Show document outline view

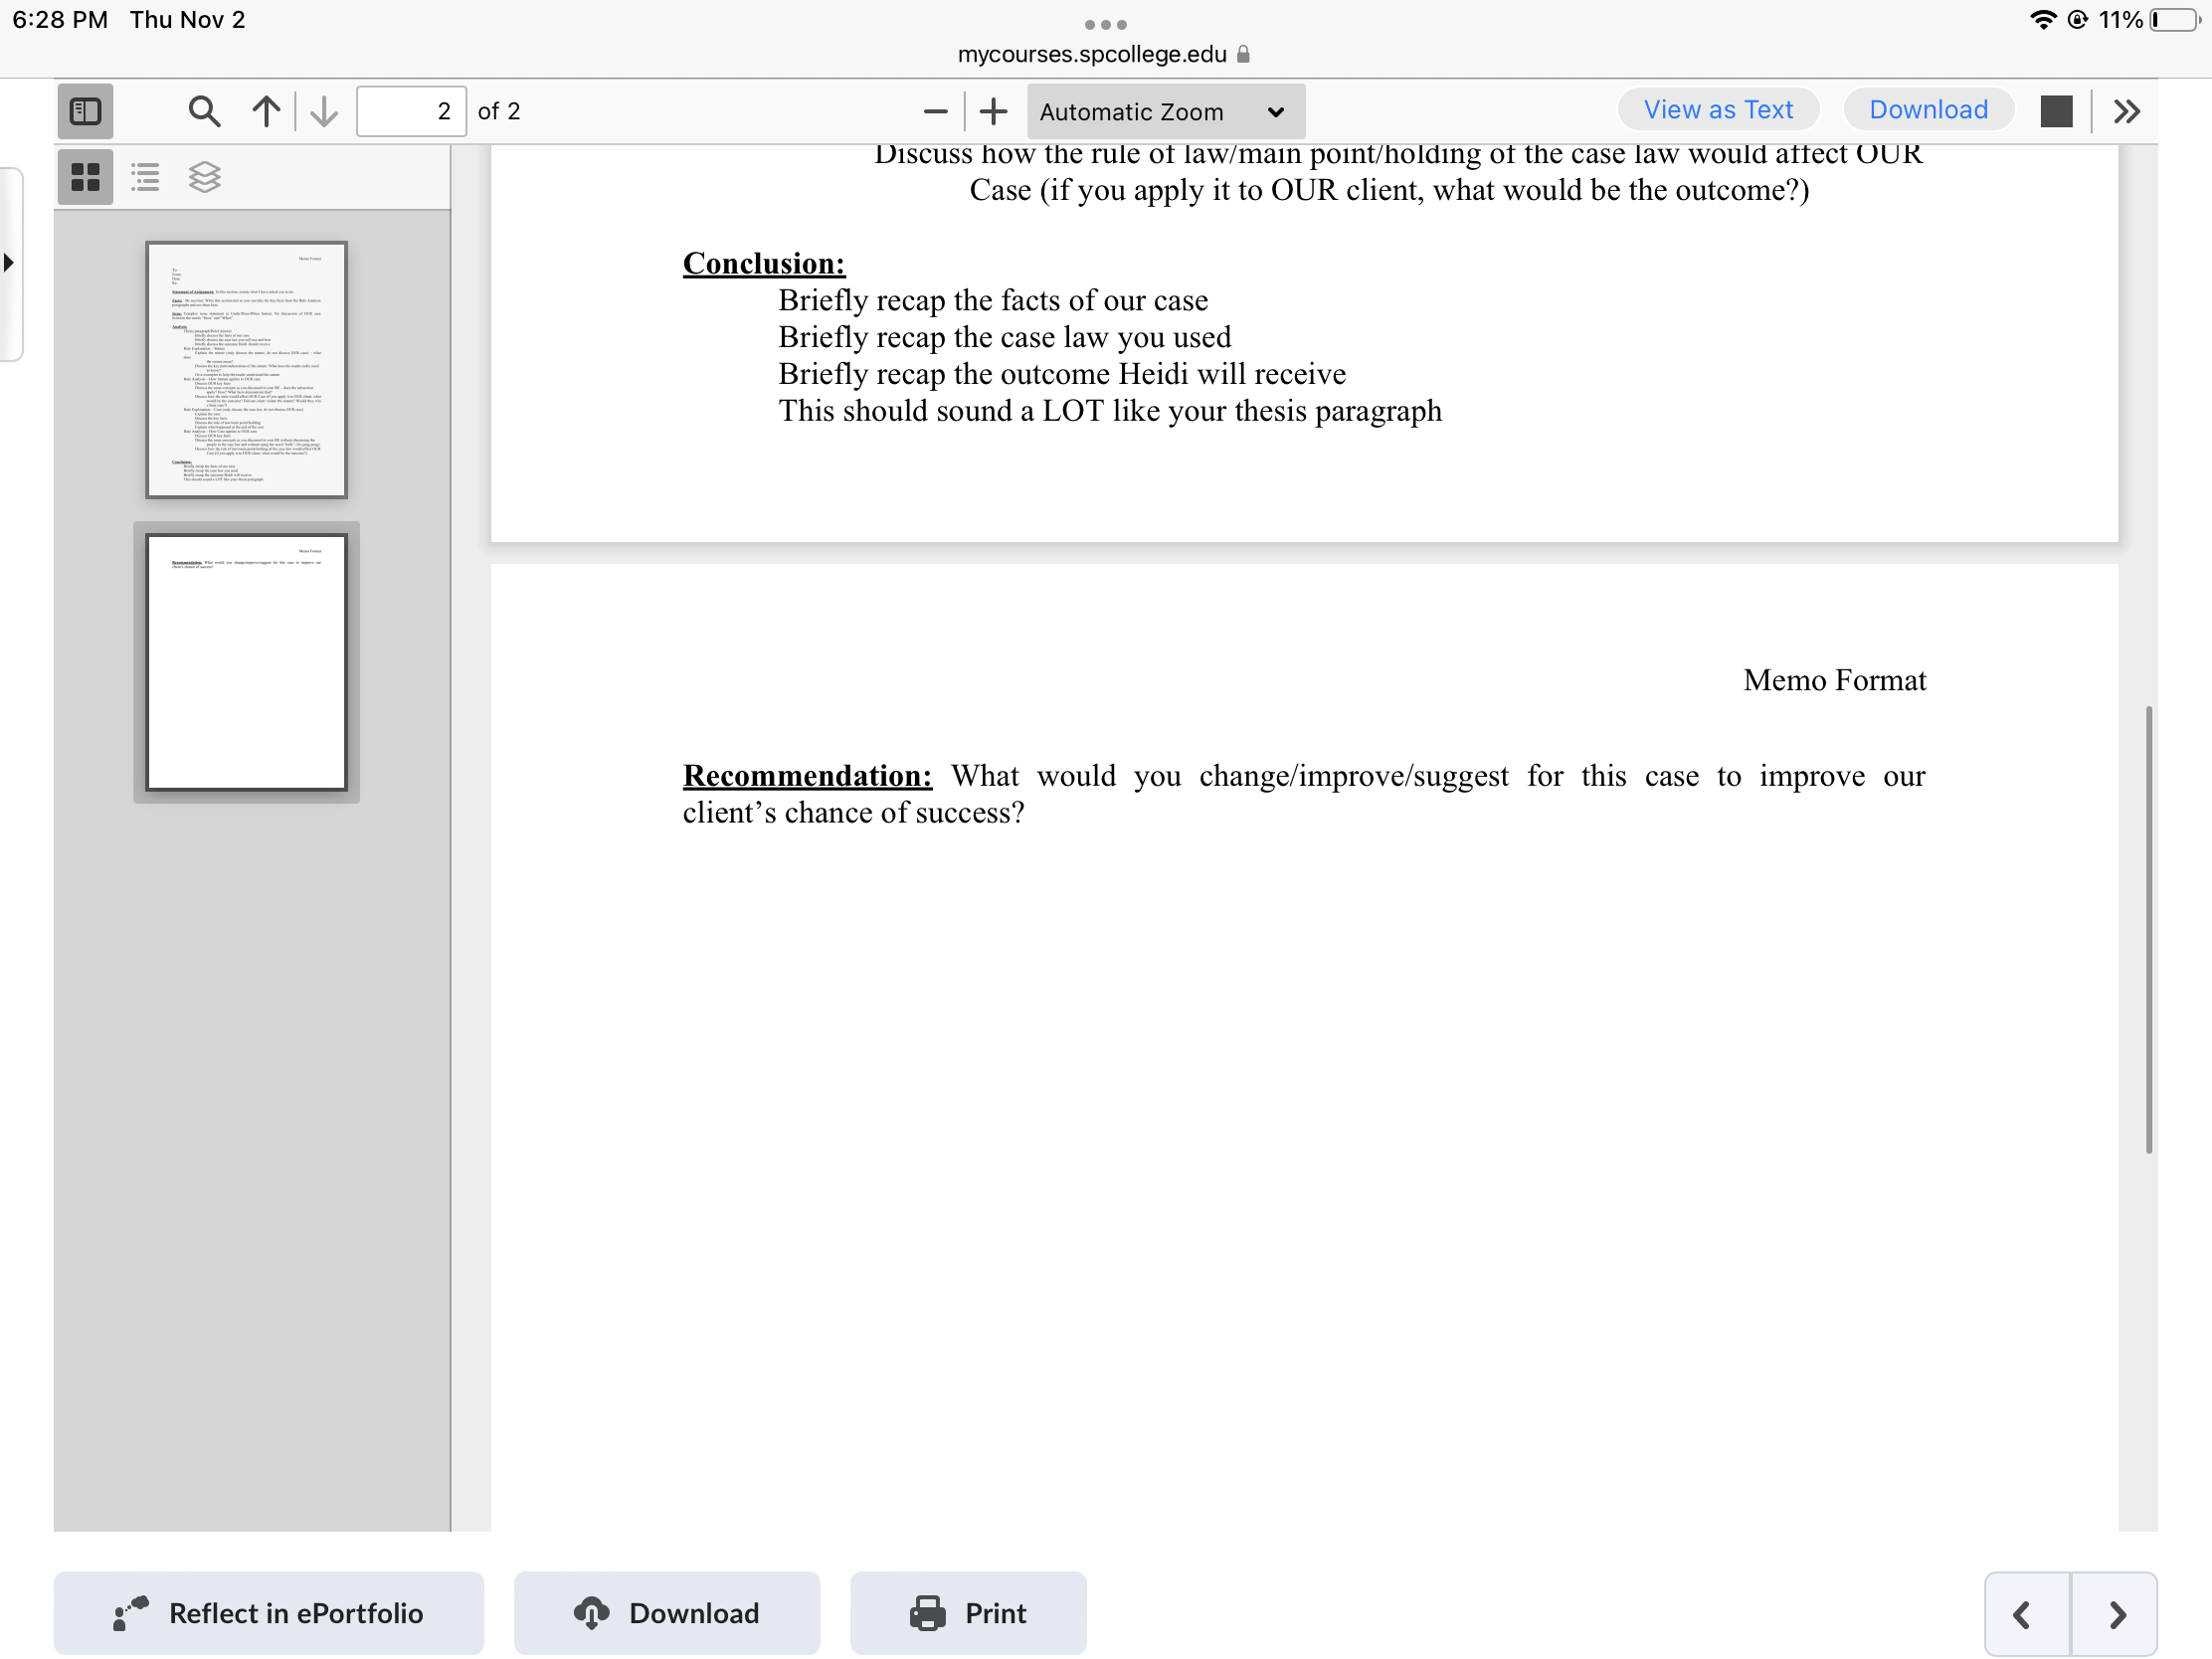(145, 177)
